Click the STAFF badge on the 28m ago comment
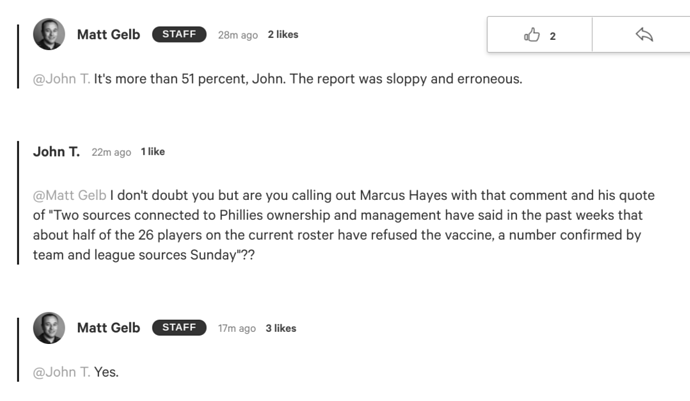Viewport: 690px width, 401px height. [x=179, y=35]
